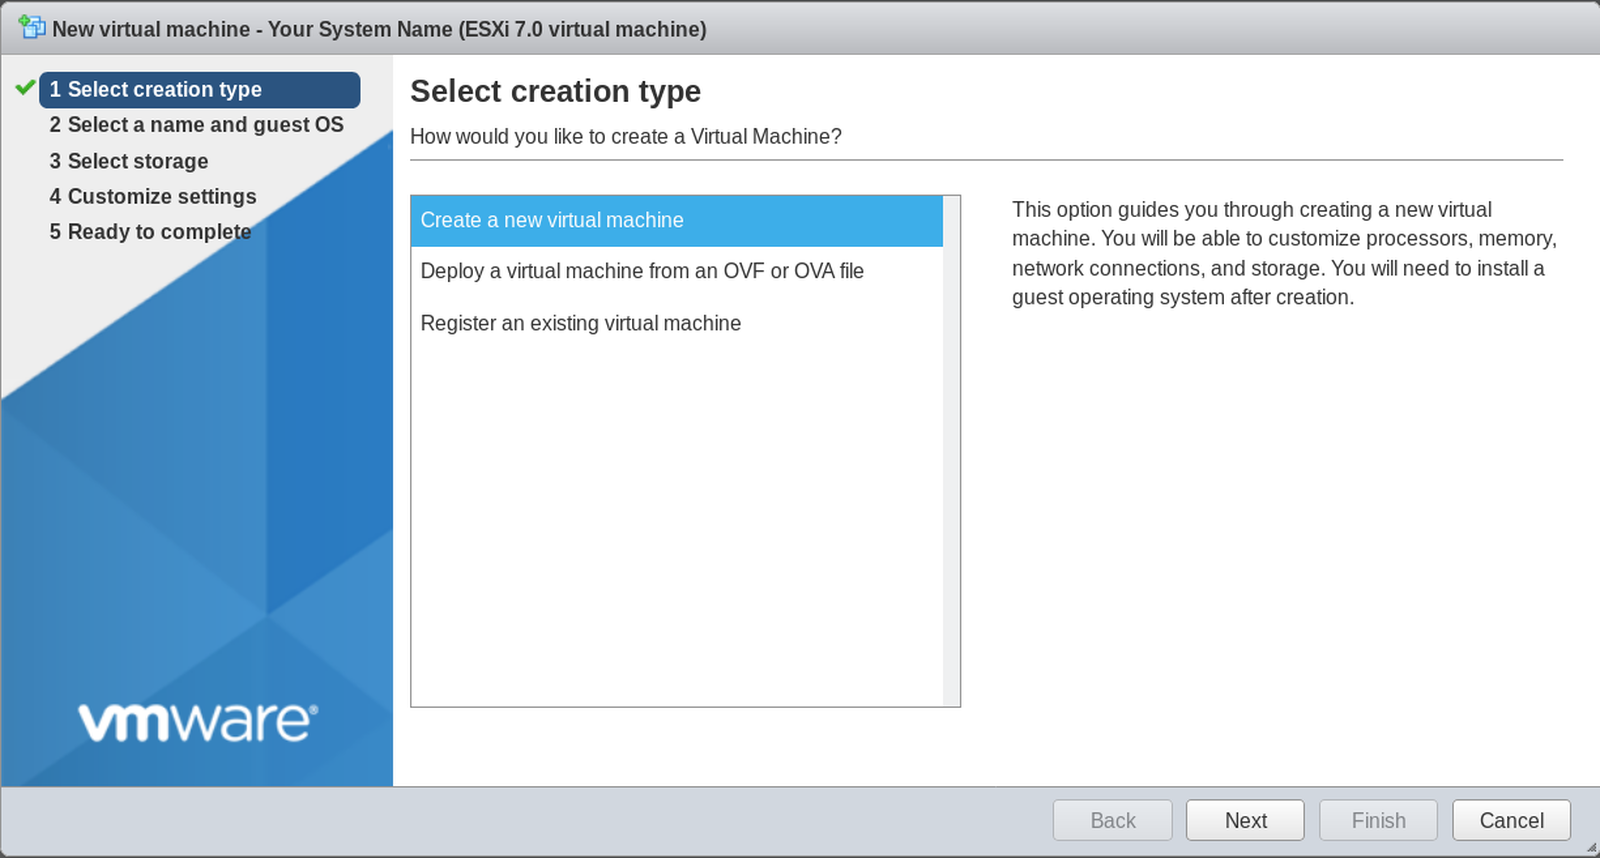Choose Deploy a virtual machine from OVF or OVA

click(676, 271)
